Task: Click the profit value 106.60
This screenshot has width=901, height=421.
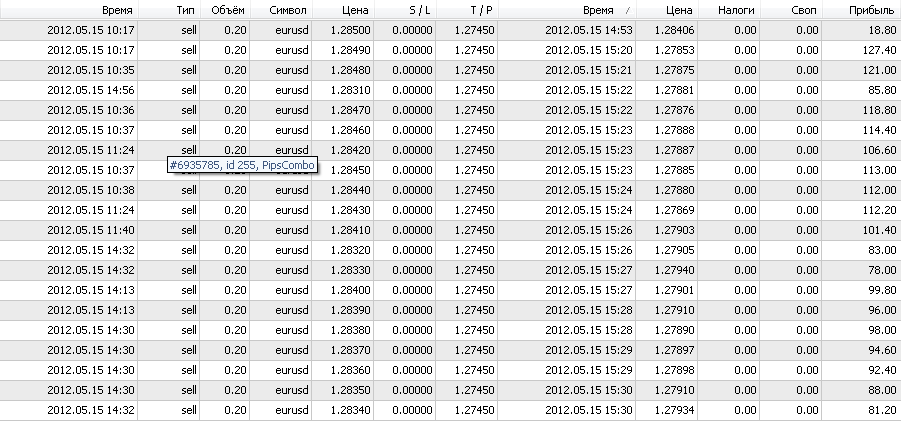Action: pyautogui.click(x=880, y=150)
